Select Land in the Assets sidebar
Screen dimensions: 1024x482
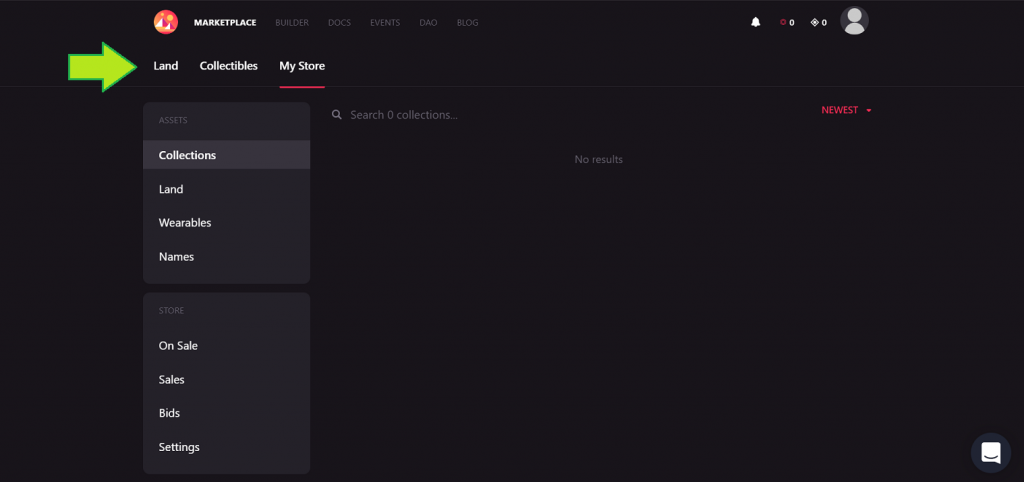pos(227,189)
